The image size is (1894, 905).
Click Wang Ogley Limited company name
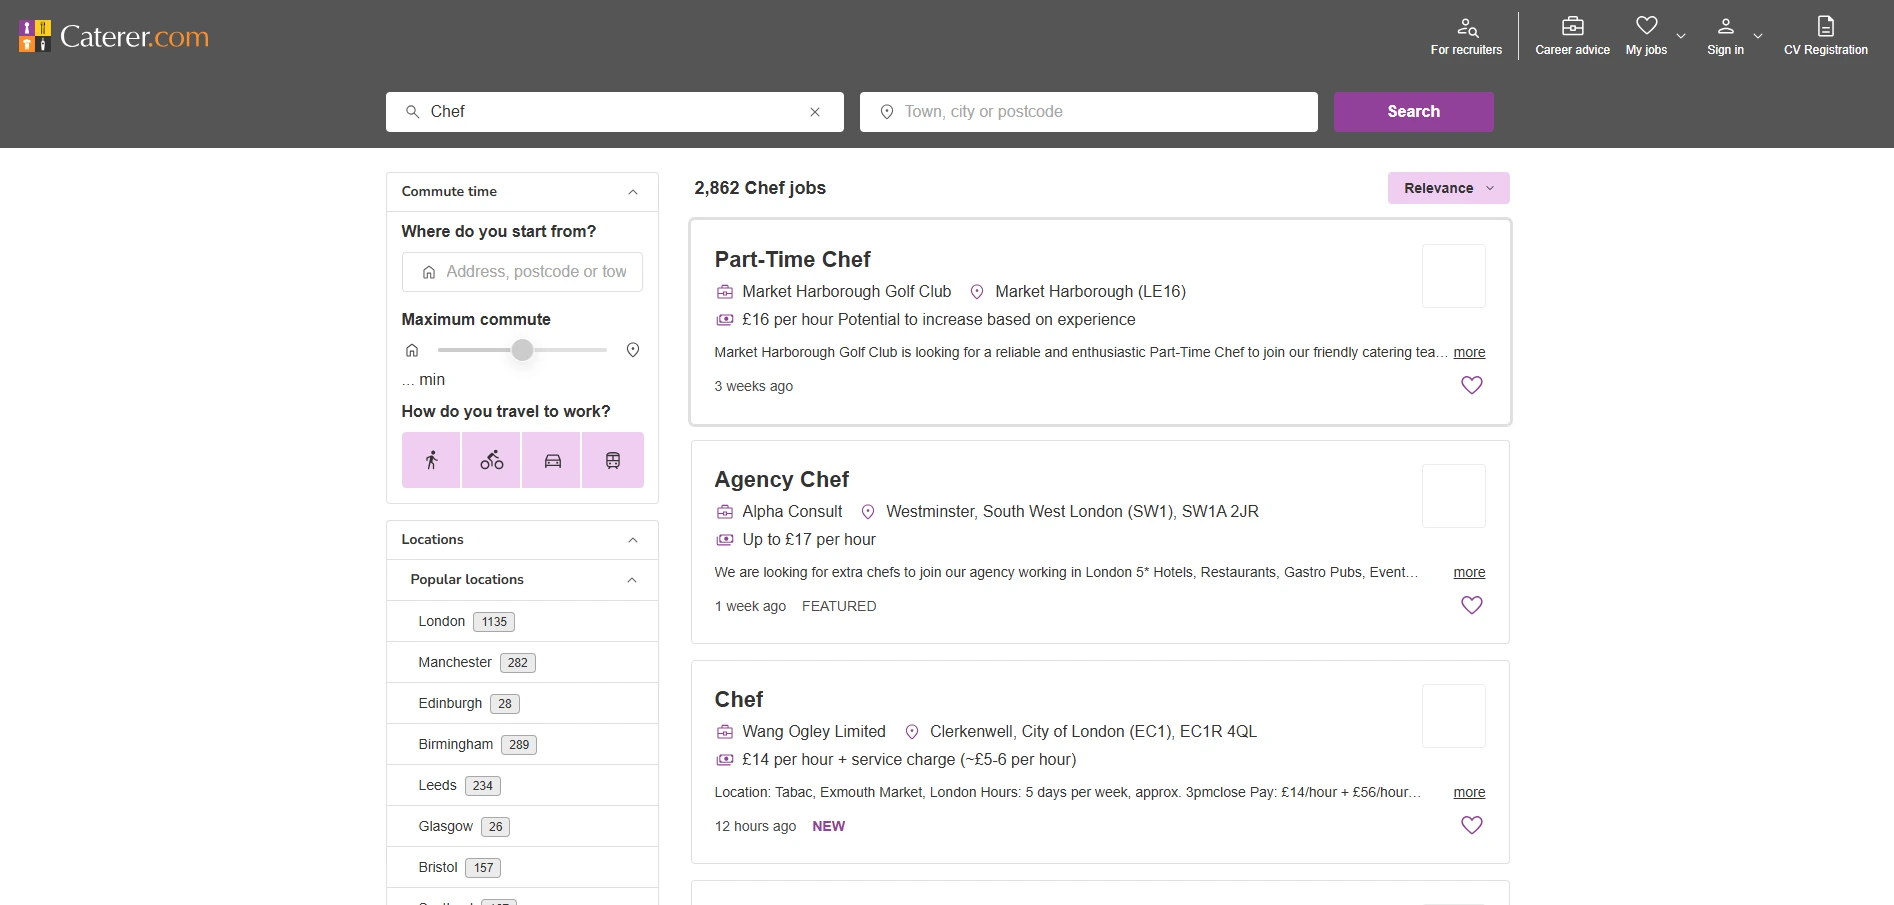click(814, 731)
